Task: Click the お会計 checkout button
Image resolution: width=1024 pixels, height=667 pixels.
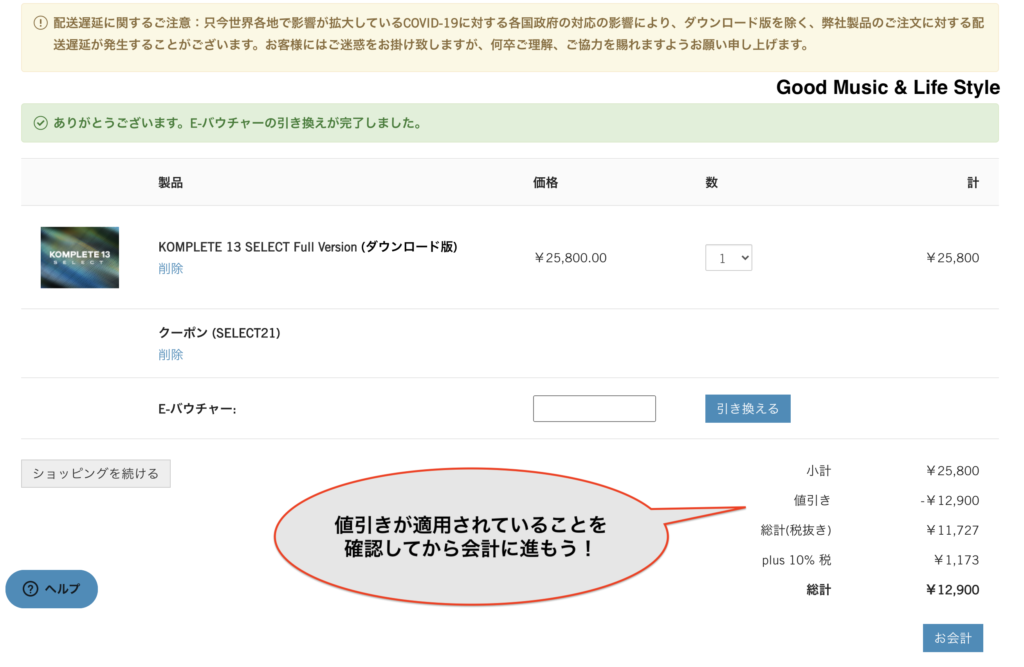Action: (952, 638)
